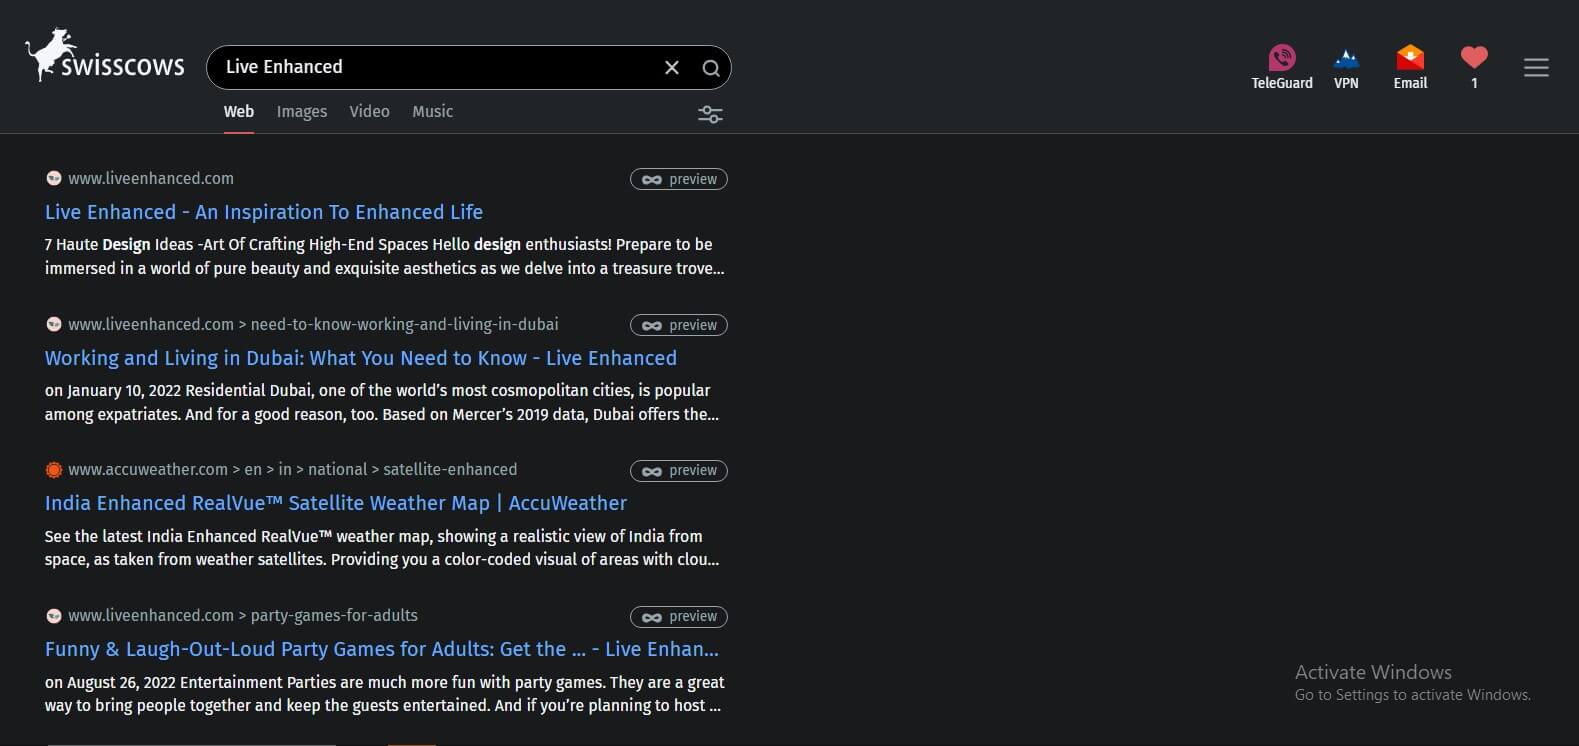Open the Swisscows logo homepage

pos(105,55)
